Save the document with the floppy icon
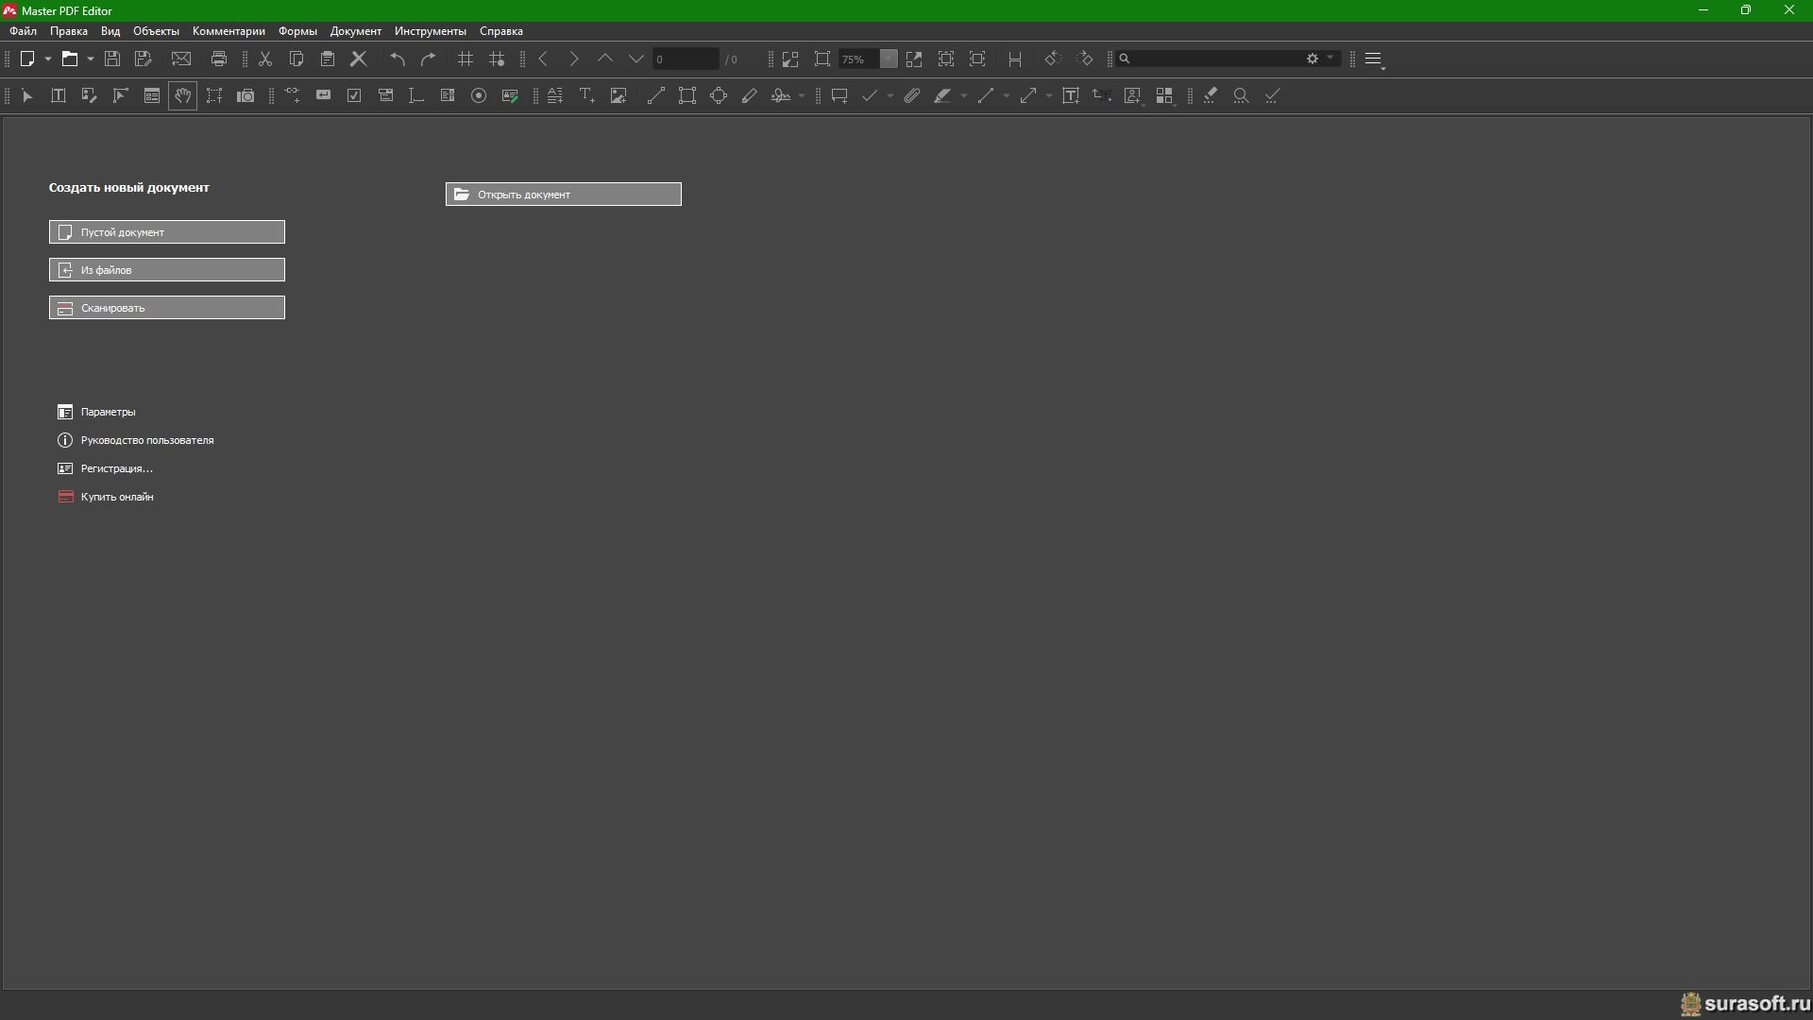1813x1020 pixels. 112,59
